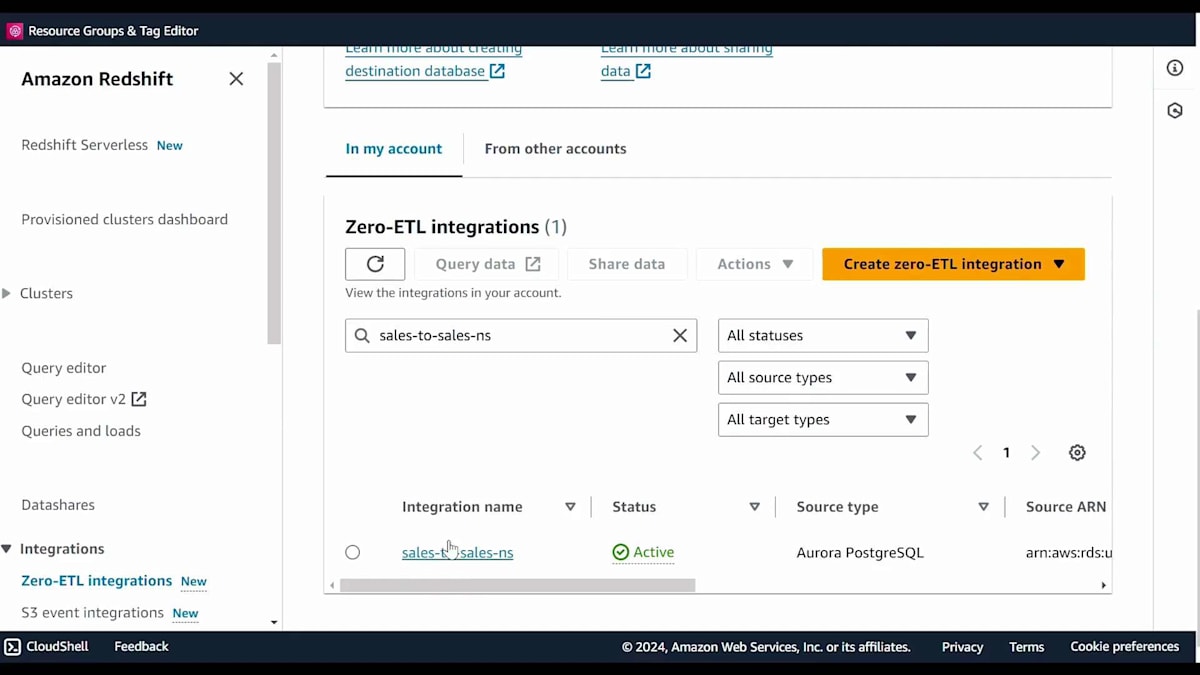
Task: Open Cookie preferences in footer
Action: pyautogui.click(x=1124, y=647)
